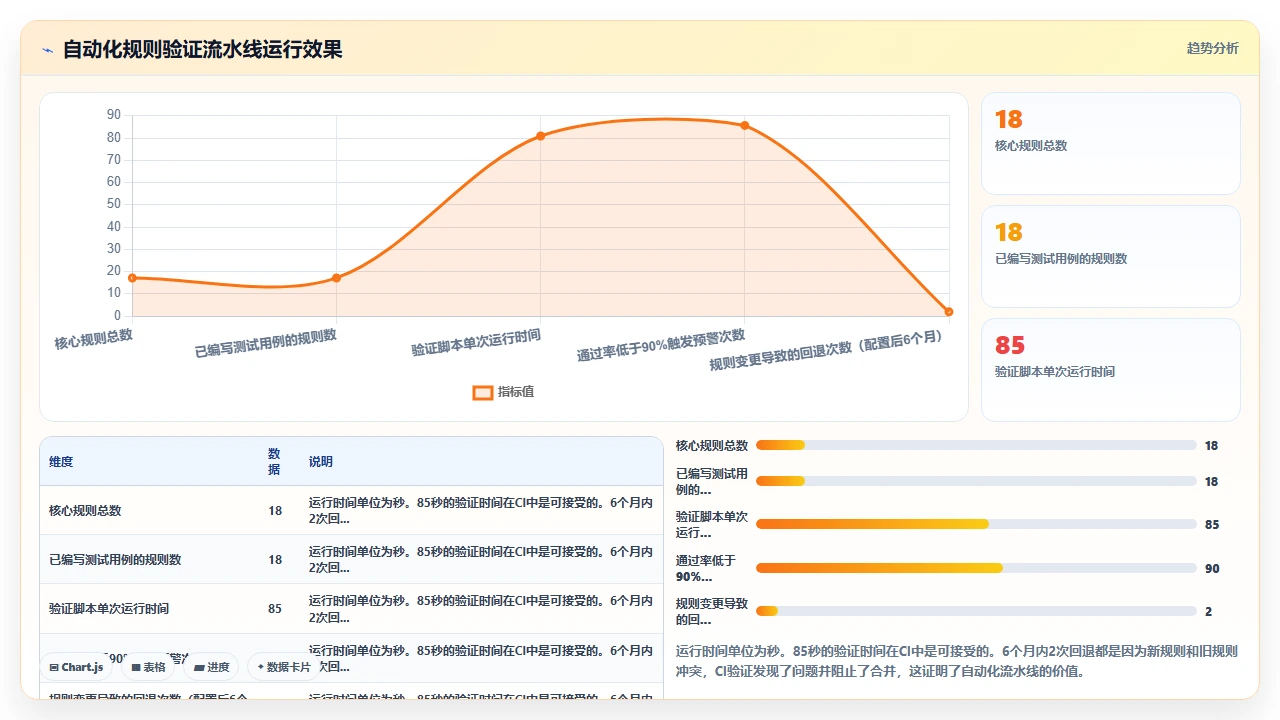The image size is (1280, 720).
Task: Open the 已编写测试用例的规则数 stat card
Action: [1111, 257]
